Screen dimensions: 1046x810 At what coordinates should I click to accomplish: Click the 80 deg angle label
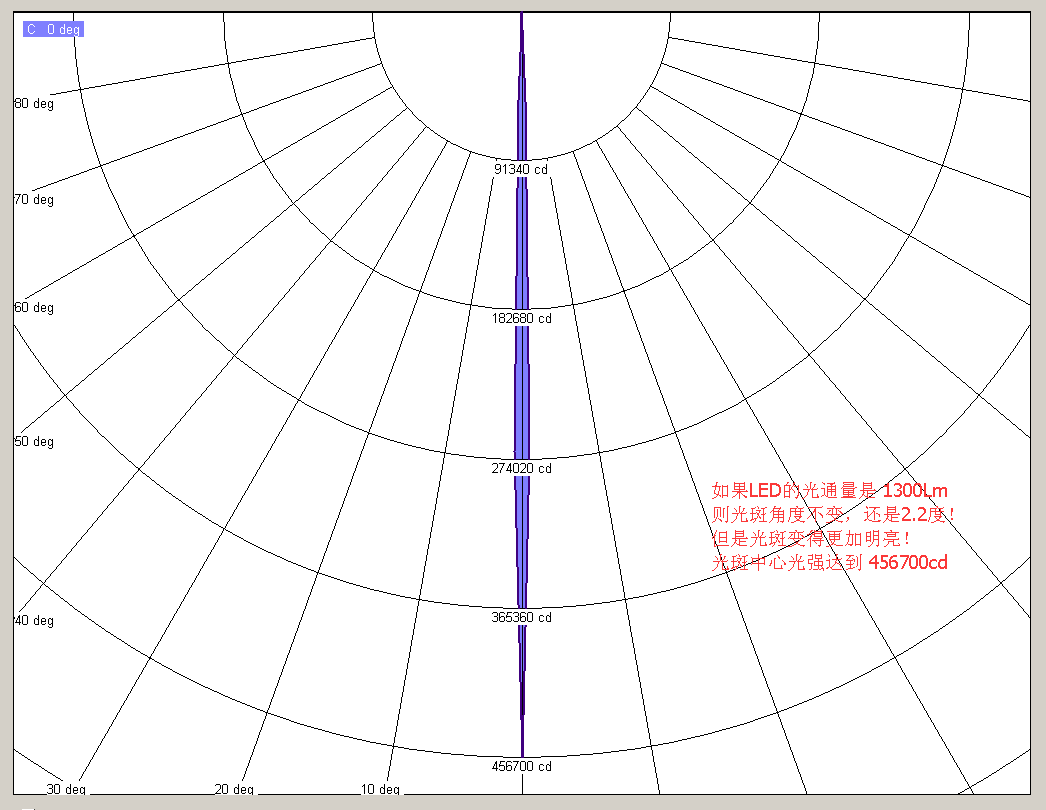click(34, 103)
